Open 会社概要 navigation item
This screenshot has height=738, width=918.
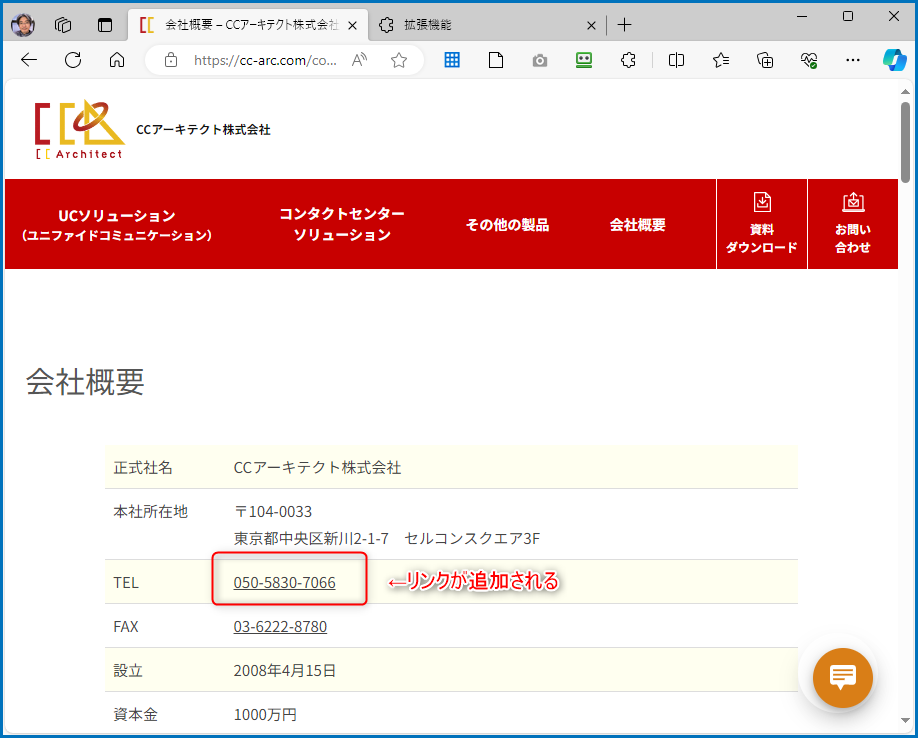638,225
